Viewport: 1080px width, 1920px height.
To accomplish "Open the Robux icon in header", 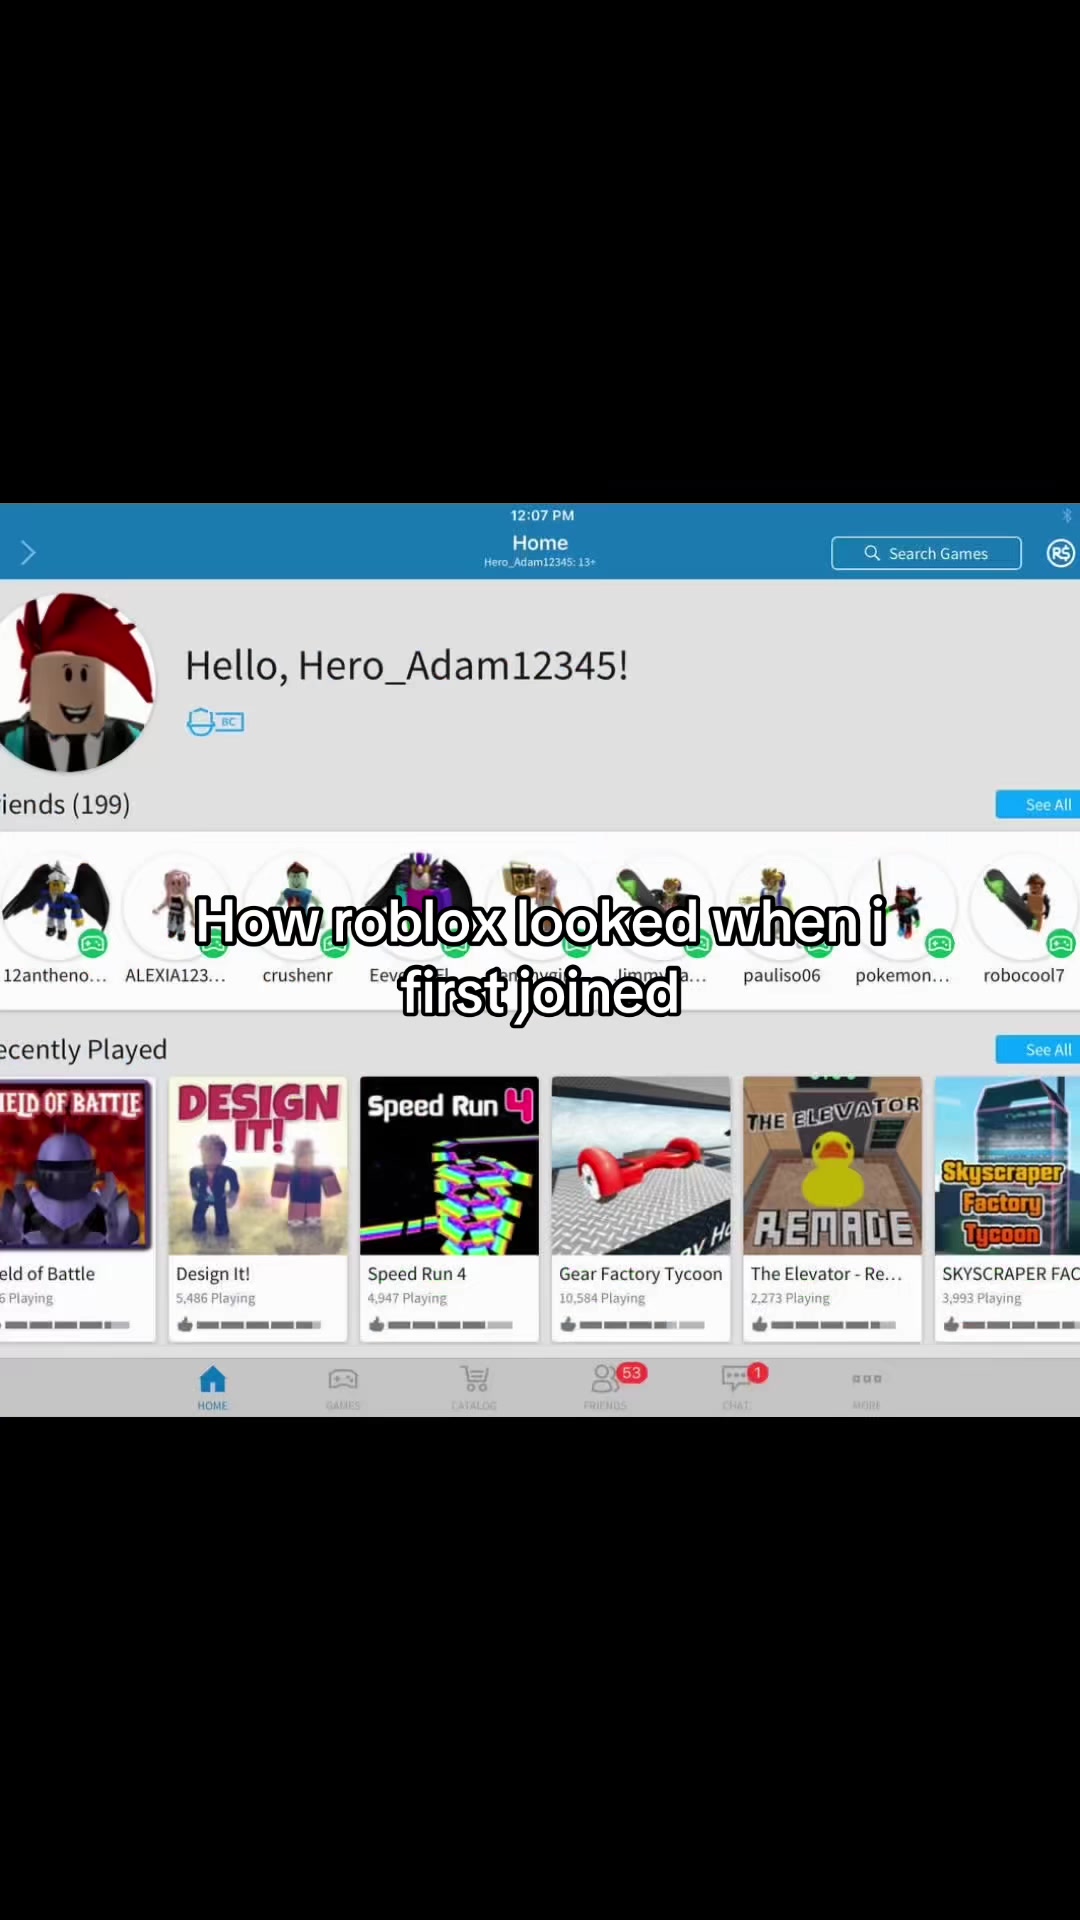I will pos(1060,553).
